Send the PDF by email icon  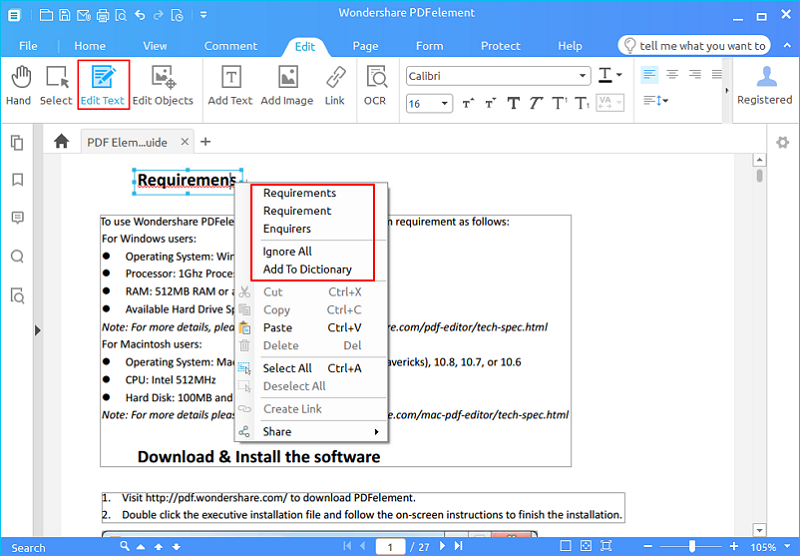pos(84,15)
